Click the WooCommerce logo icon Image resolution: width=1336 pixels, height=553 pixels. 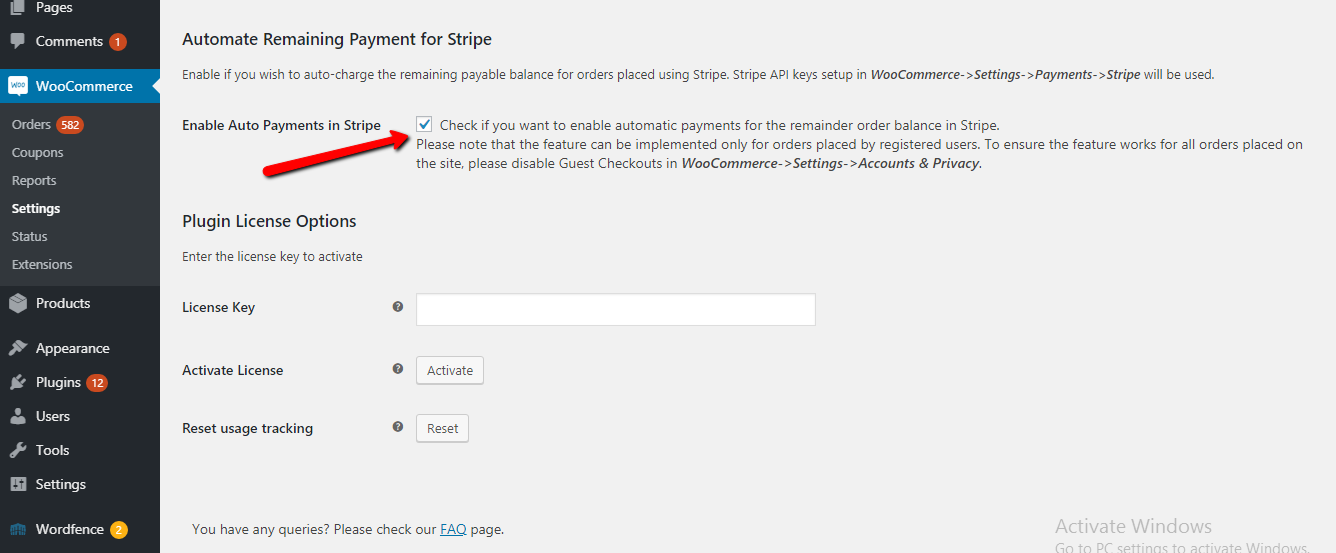click(x=18, y=86)
